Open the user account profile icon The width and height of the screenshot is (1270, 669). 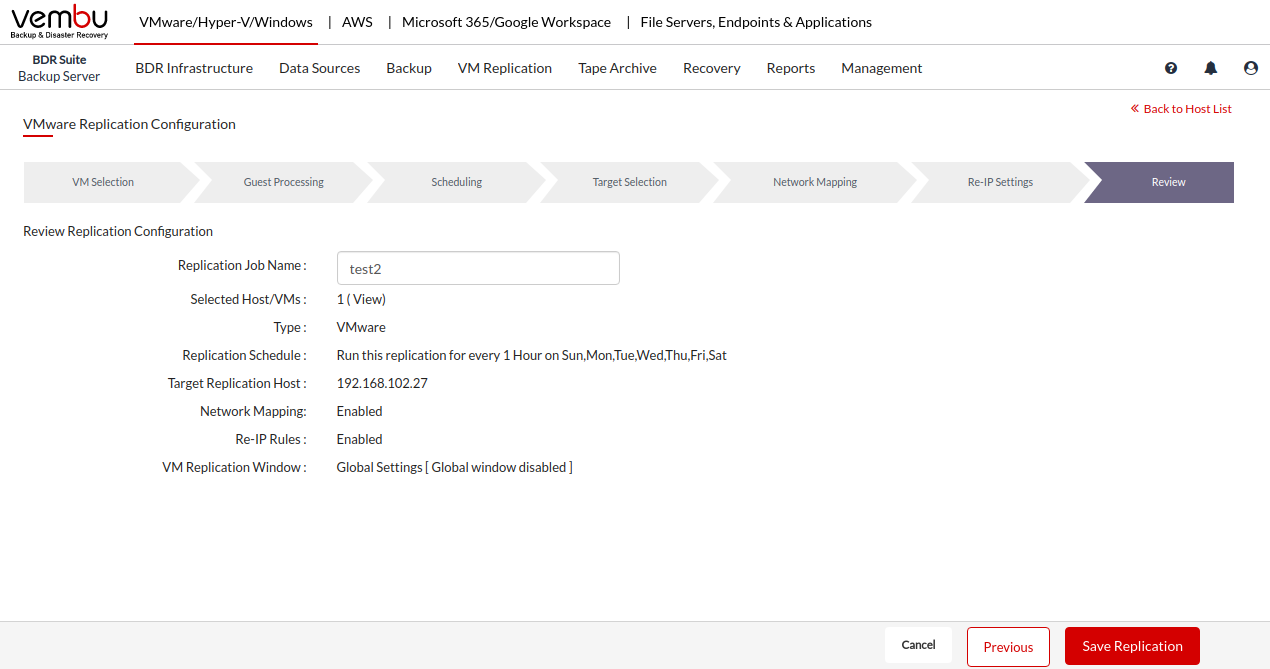pyautogui.click(x=1250, y=68)
